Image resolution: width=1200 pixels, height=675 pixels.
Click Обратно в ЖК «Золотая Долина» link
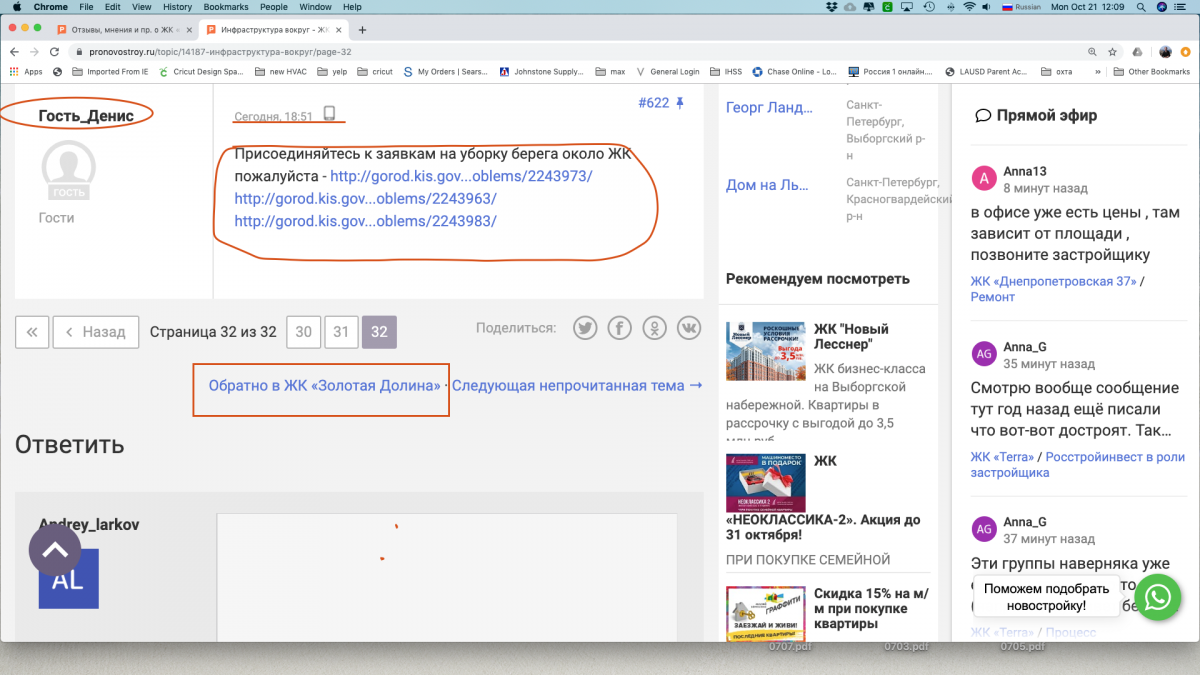click(325, 385)
